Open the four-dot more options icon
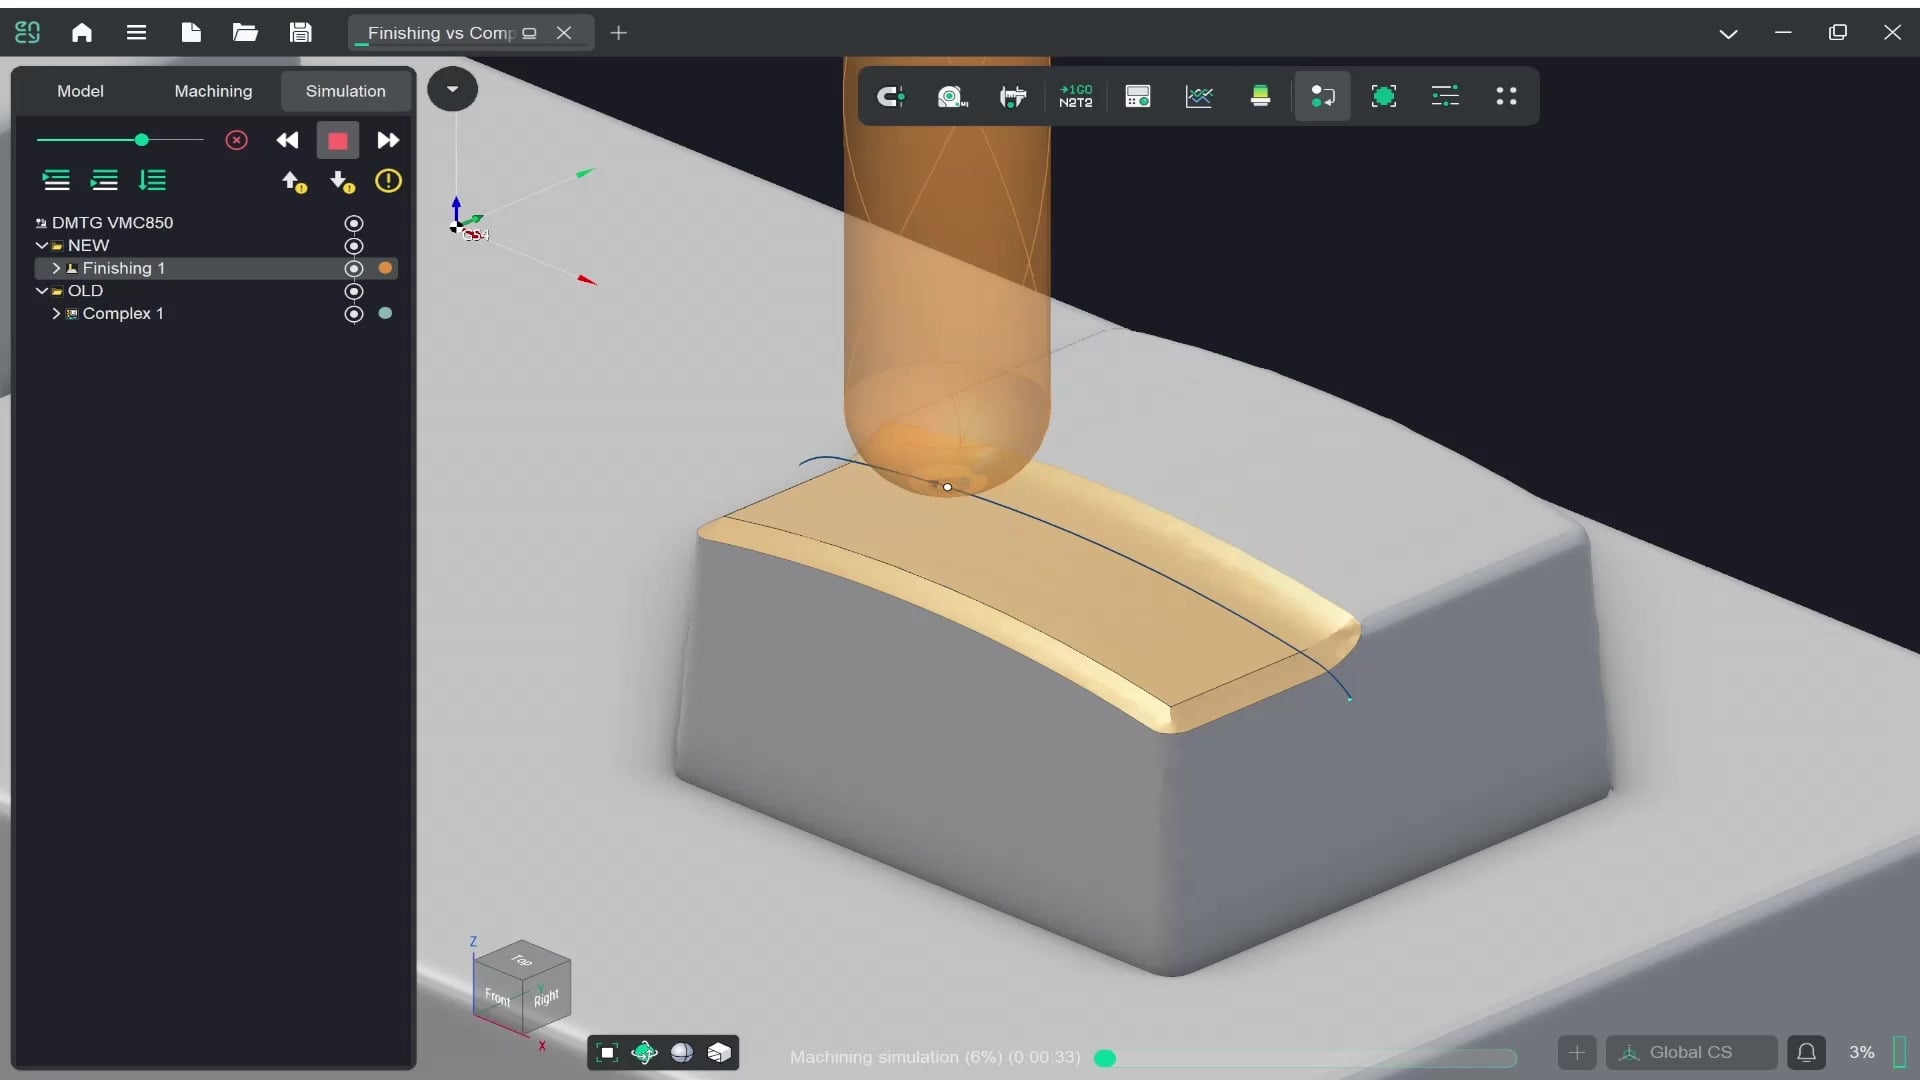The height and width of the screenshot is (1080, 1920). (x=1506, y=96)
